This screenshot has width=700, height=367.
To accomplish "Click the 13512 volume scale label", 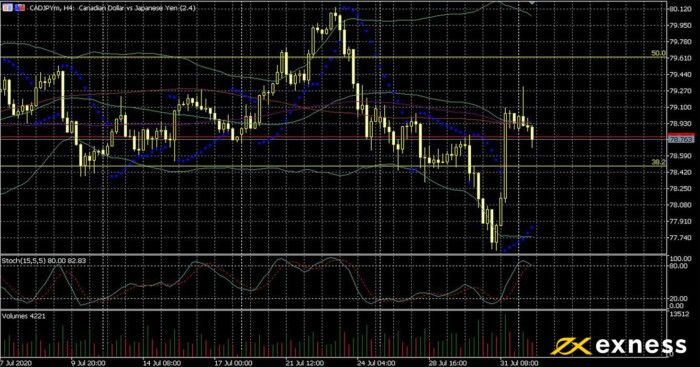I will (679, 314).
